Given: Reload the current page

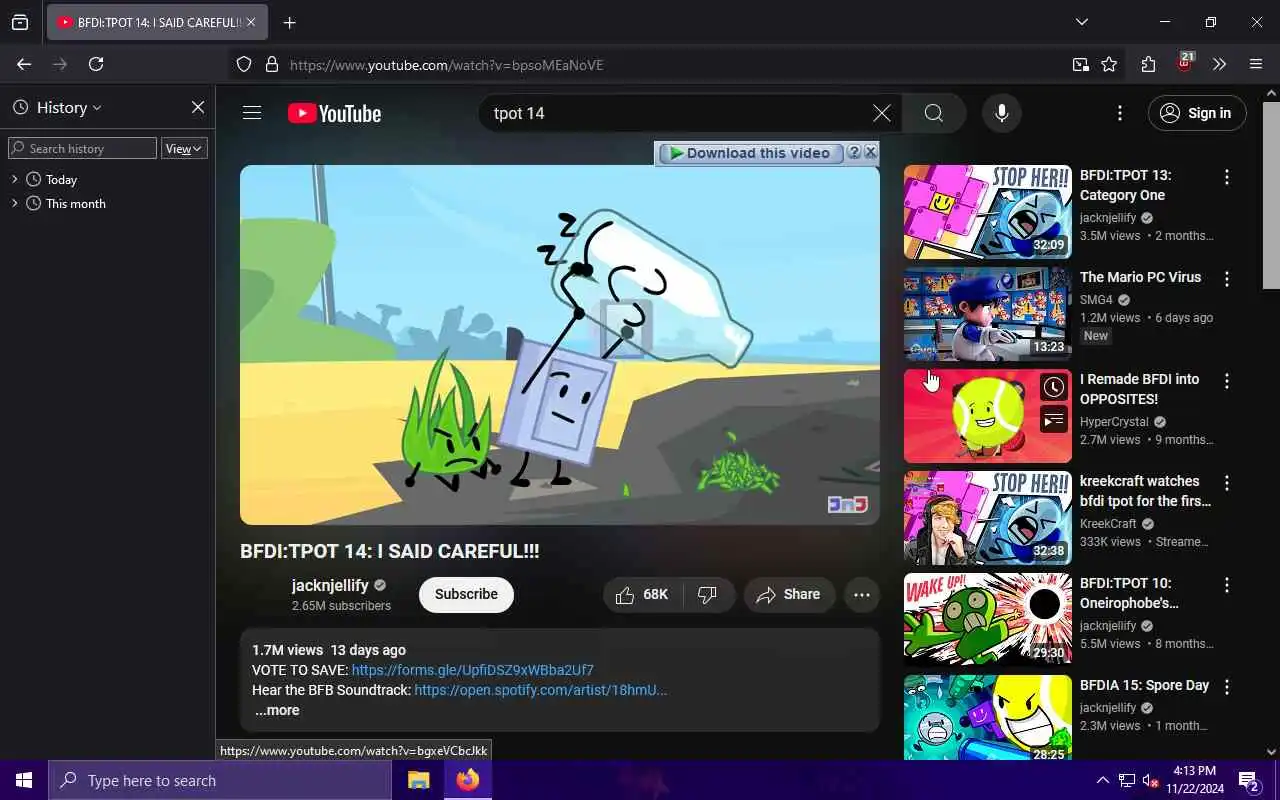Looking at the screenshot, I should [x=96, y=64].
